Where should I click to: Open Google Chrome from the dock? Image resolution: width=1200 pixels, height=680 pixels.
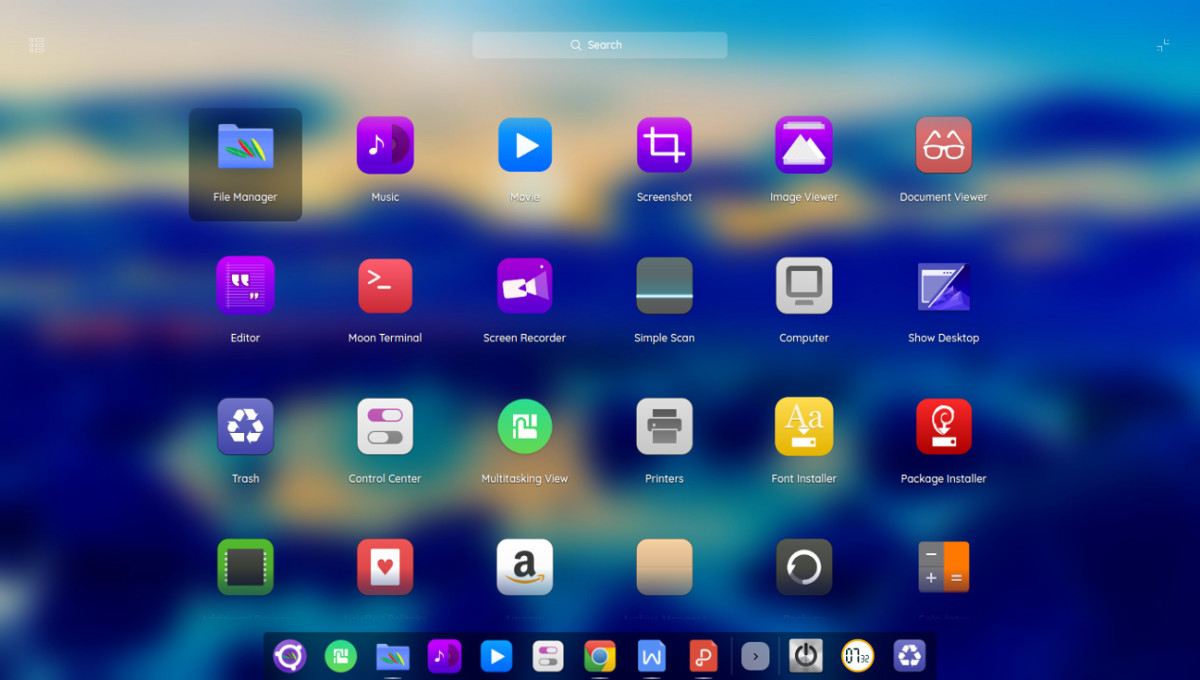[x=600, y=656]
